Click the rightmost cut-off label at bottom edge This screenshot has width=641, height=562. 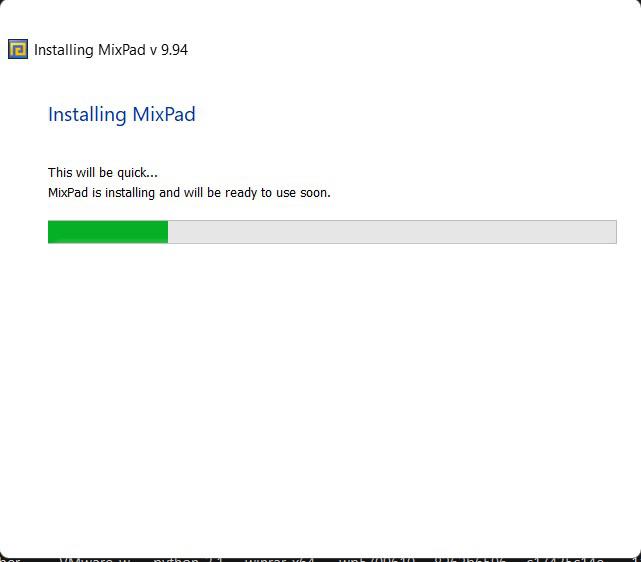coord(638,559)
